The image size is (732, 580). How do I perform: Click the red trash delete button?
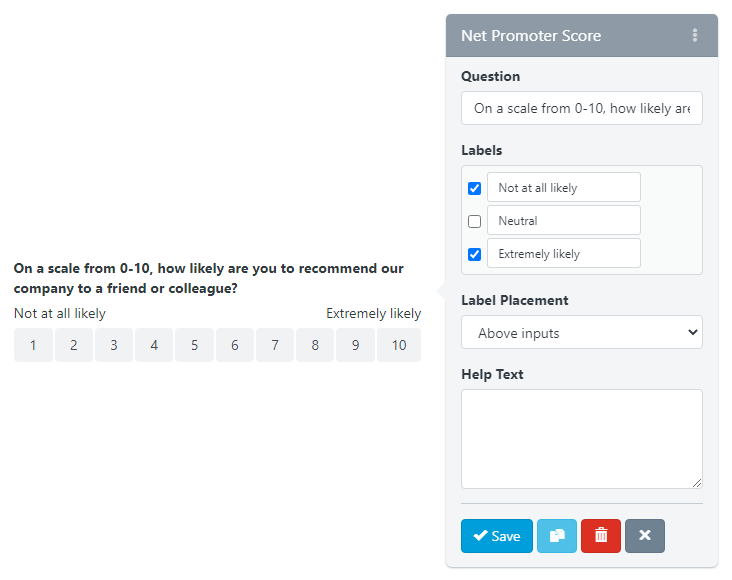pos(601,536)
